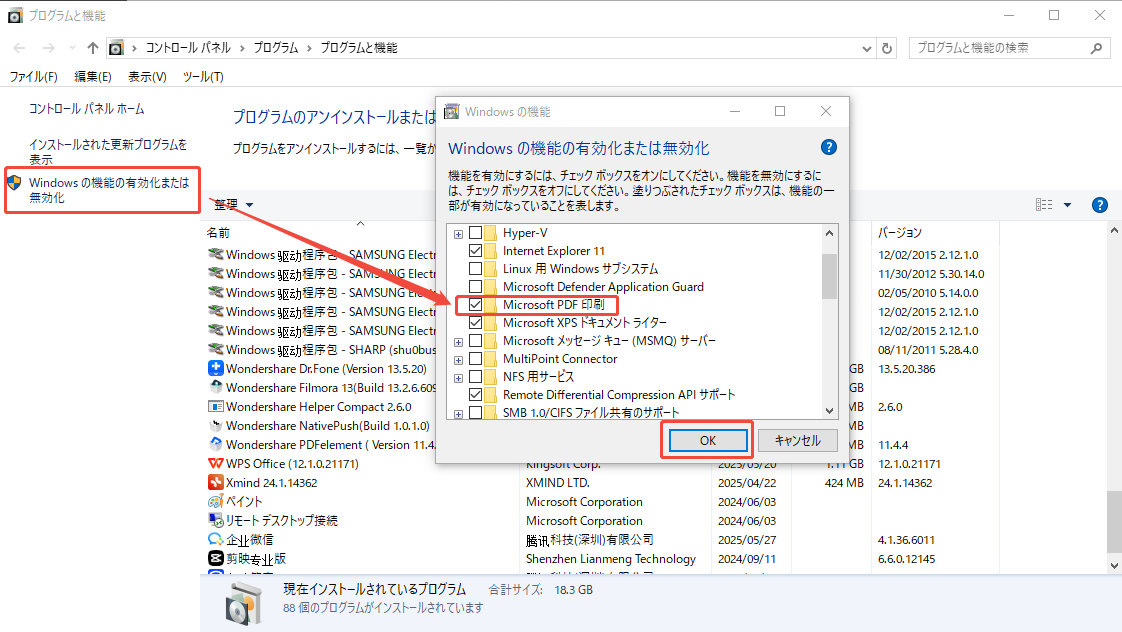Select Wondershare Dr.Fone program icon

click(215, 369)
